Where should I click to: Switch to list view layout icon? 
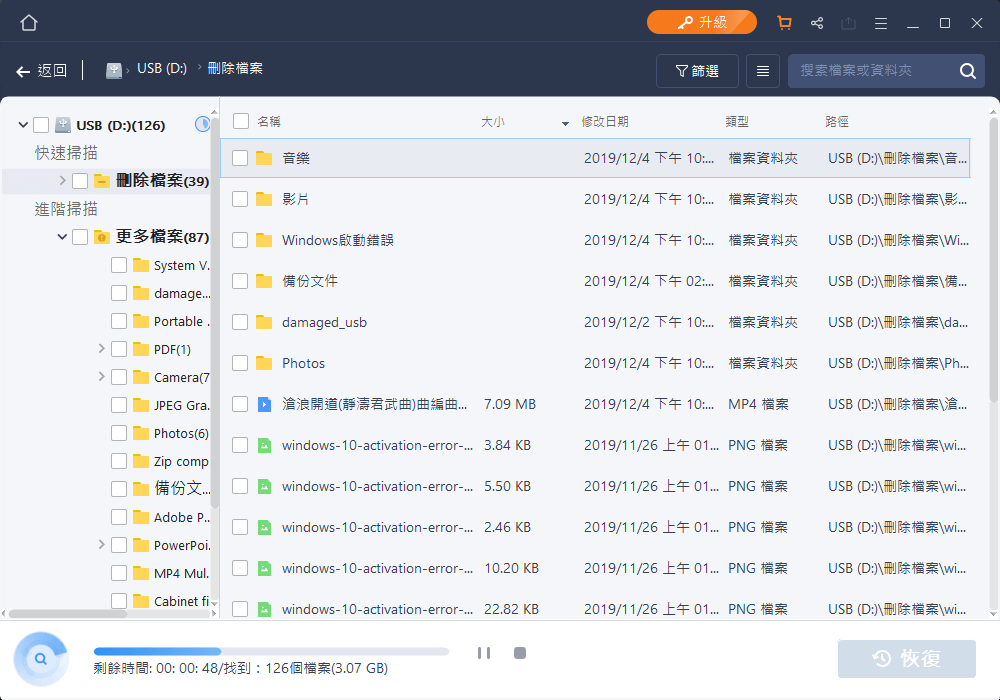(x=763, y=71)
